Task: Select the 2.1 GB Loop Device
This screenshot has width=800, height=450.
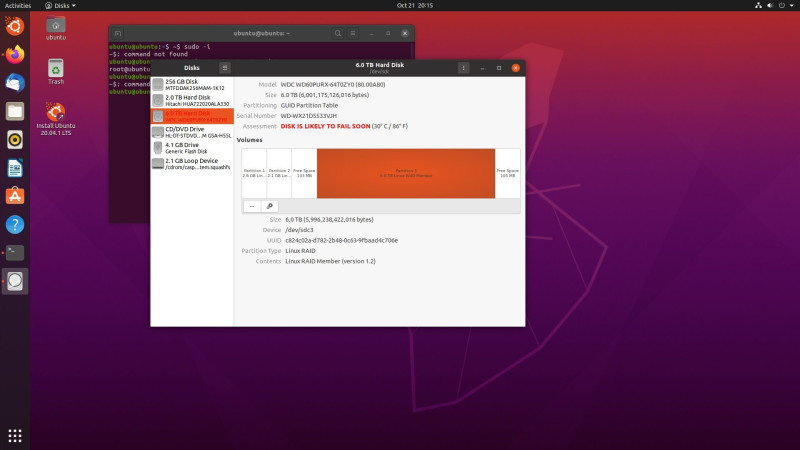Action: coord(192,164)
